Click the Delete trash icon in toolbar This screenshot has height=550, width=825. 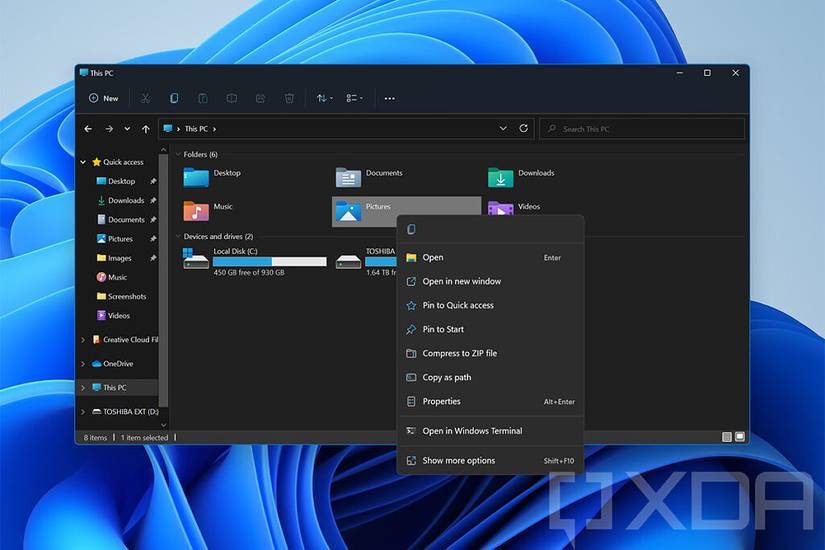[289, 98]
